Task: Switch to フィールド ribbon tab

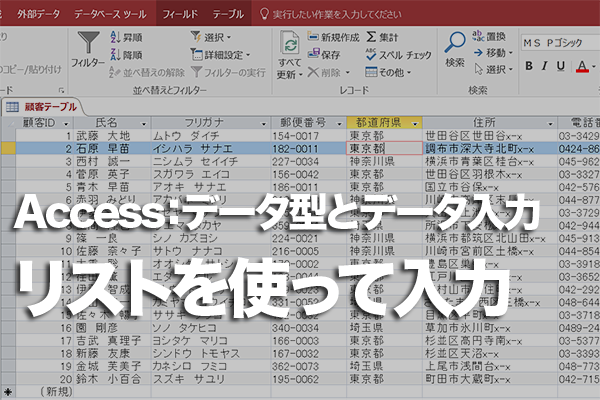Action: 180,14
